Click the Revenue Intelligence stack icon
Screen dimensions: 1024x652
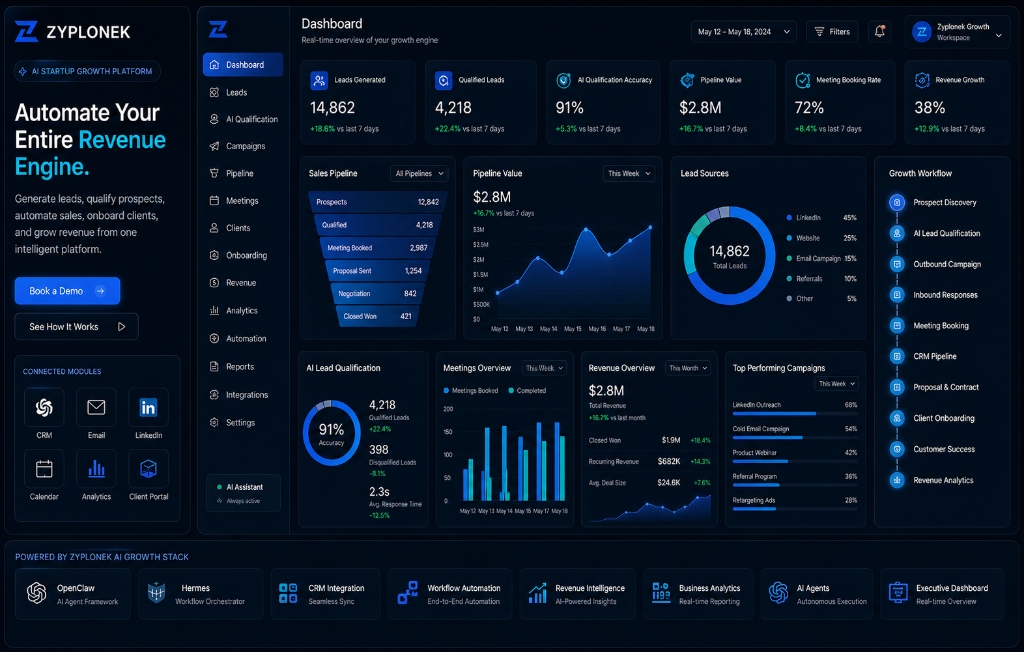537,593
